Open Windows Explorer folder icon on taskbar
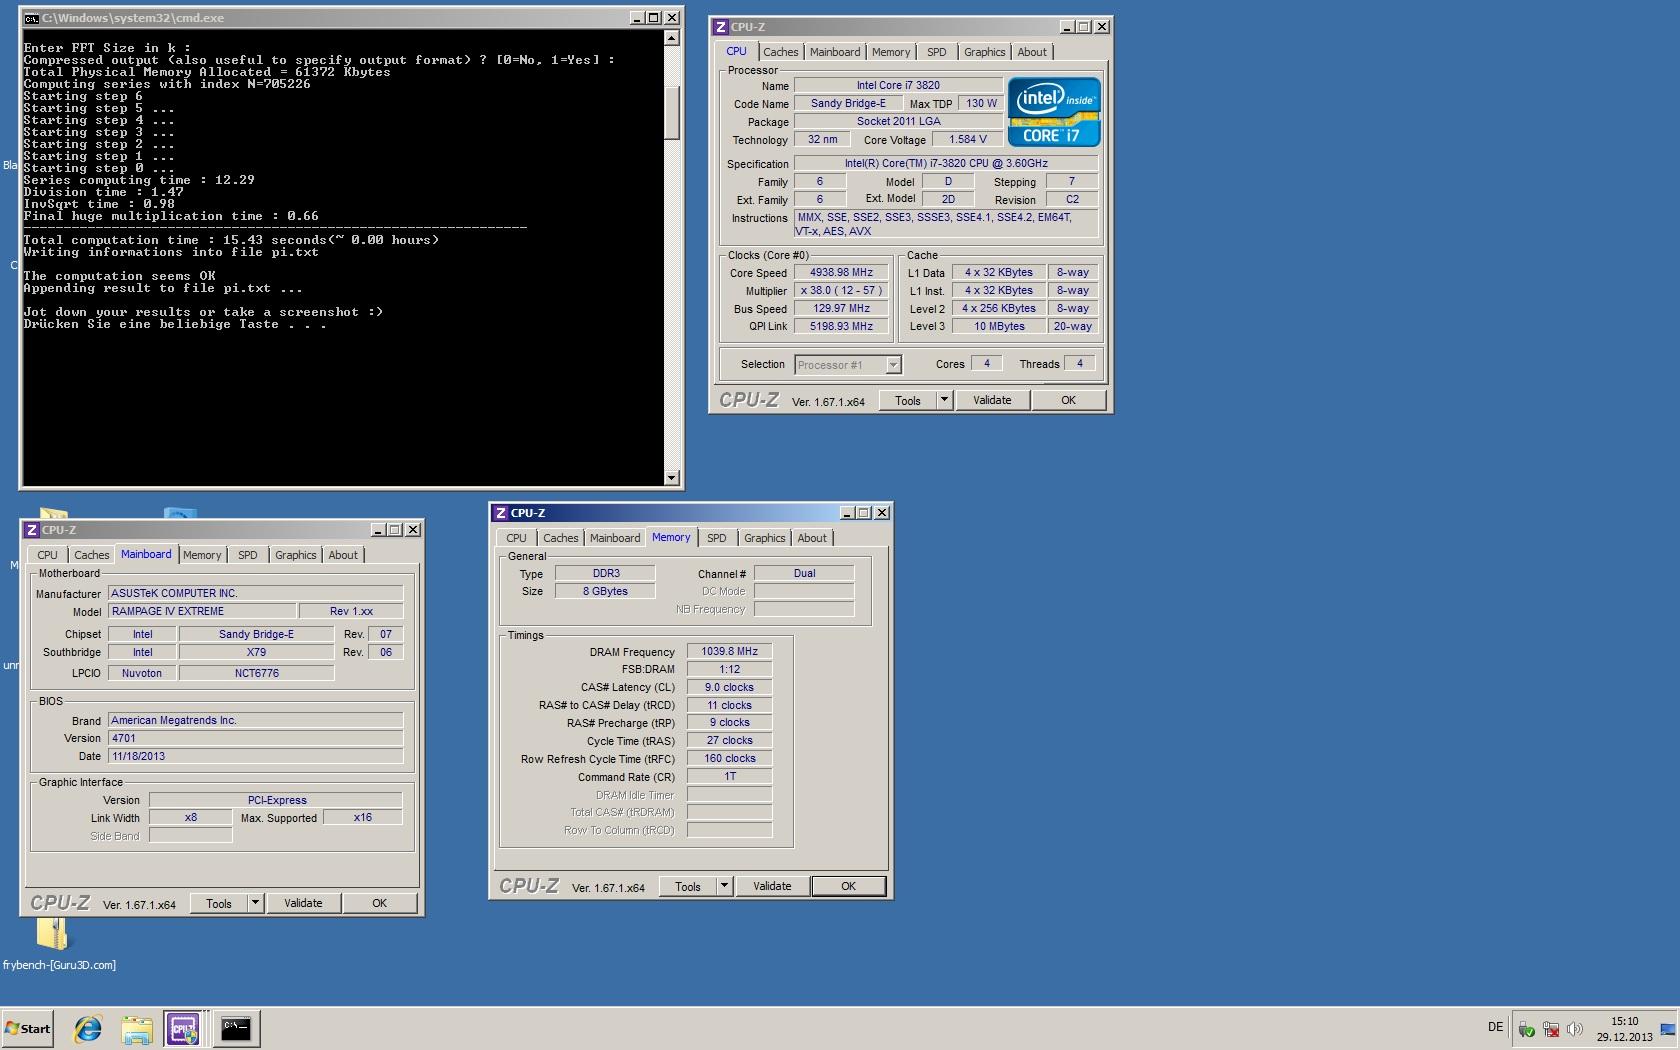This screenshot has width=1680, height=1050. pos(137,1028)
